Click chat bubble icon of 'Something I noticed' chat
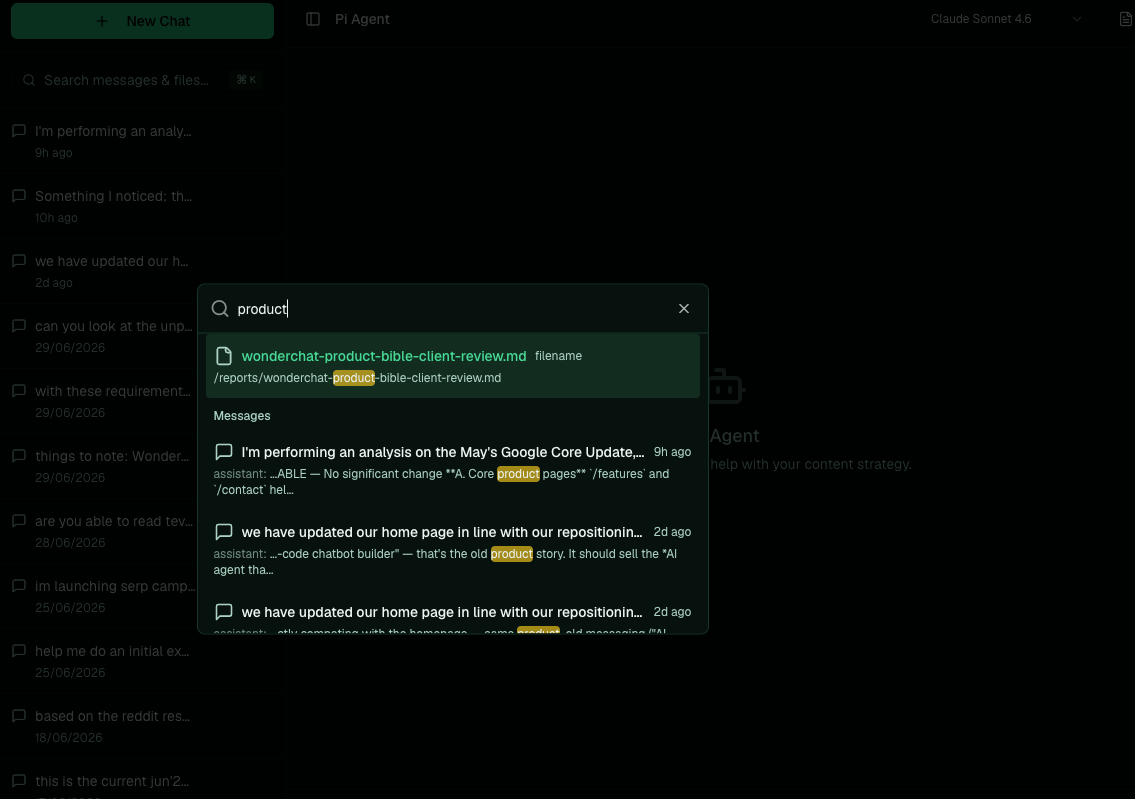This screenshot has width=1135, height=799. [20, 196]
